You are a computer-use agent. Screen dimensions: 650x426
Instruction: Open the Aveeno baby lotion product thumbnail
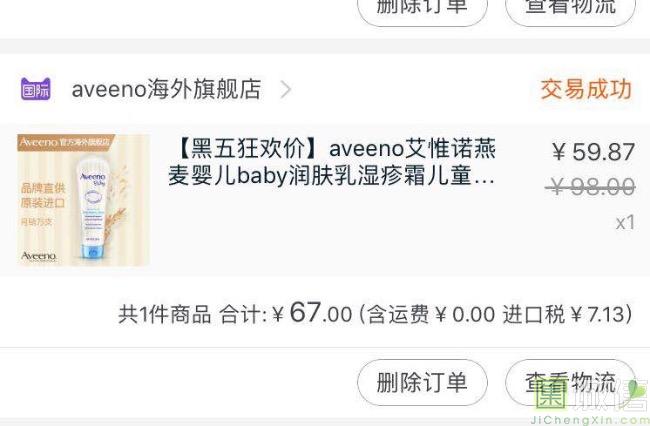(83, 200)
